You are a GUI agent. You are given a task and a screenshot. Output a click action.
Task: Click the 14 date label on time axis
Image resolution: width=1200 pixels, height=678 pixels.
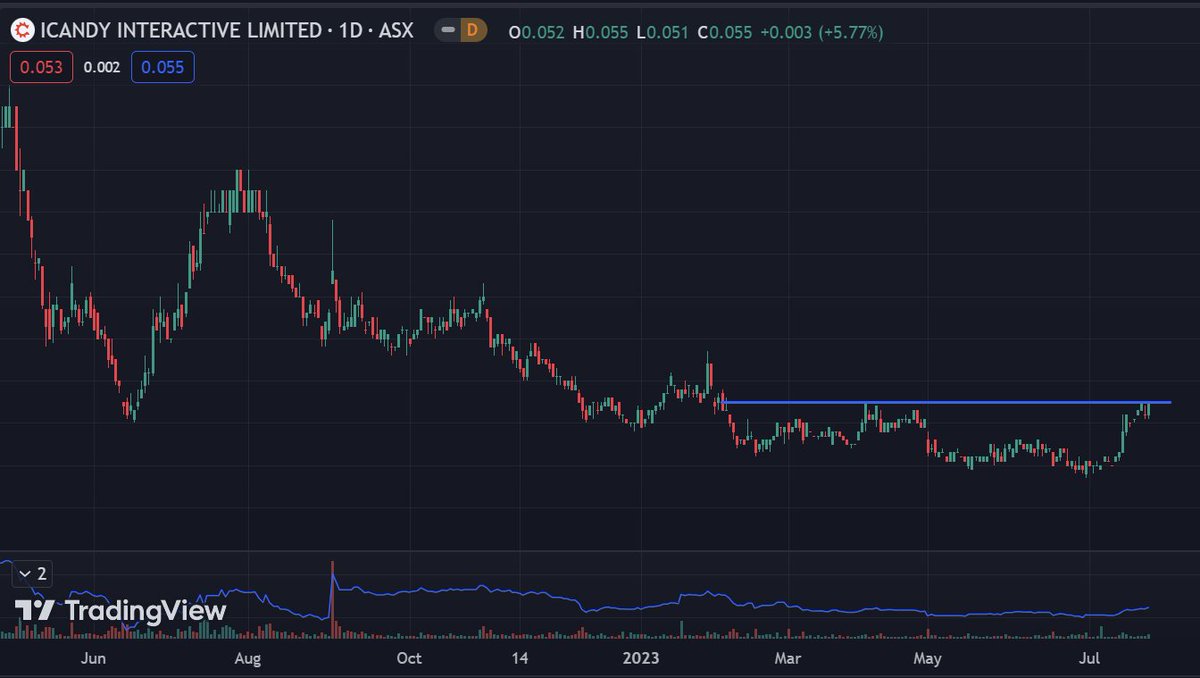[x=519, y=658]
